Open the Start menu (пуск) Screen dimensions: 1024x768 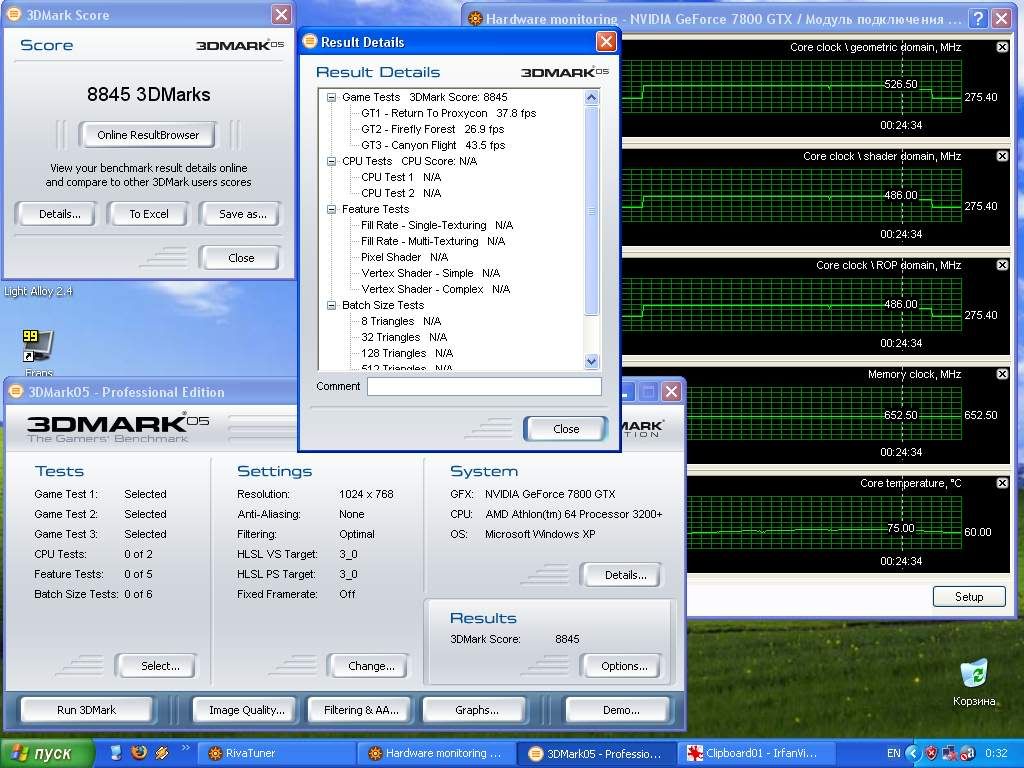[47, 753]
